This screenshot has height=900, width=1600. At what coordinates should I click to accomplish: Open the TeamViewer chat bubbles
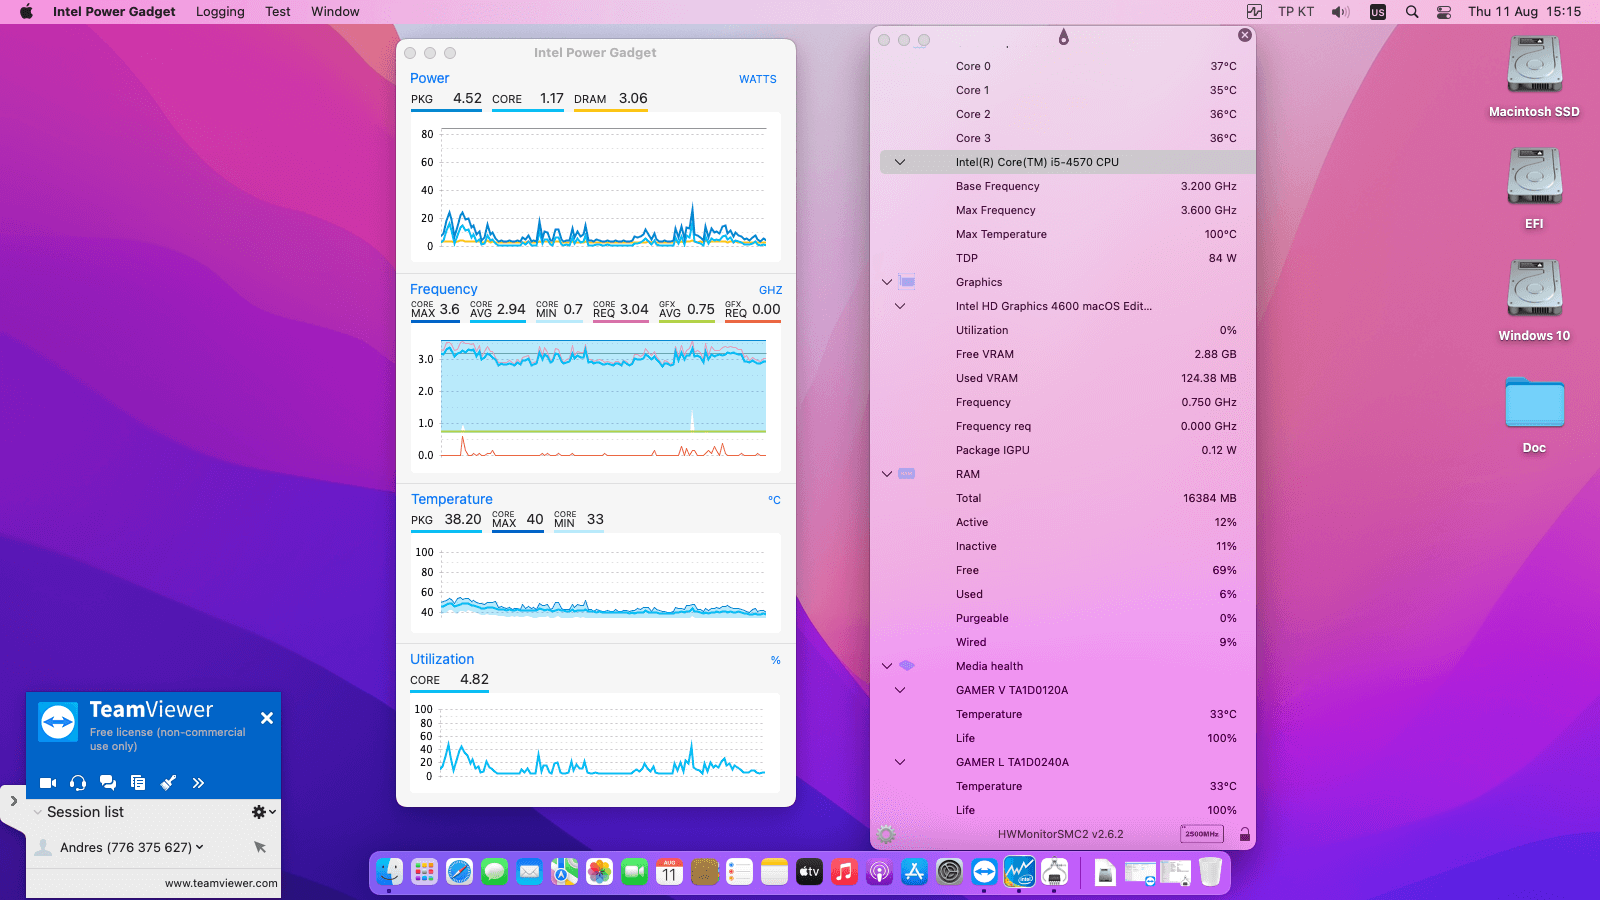point(108,783)
